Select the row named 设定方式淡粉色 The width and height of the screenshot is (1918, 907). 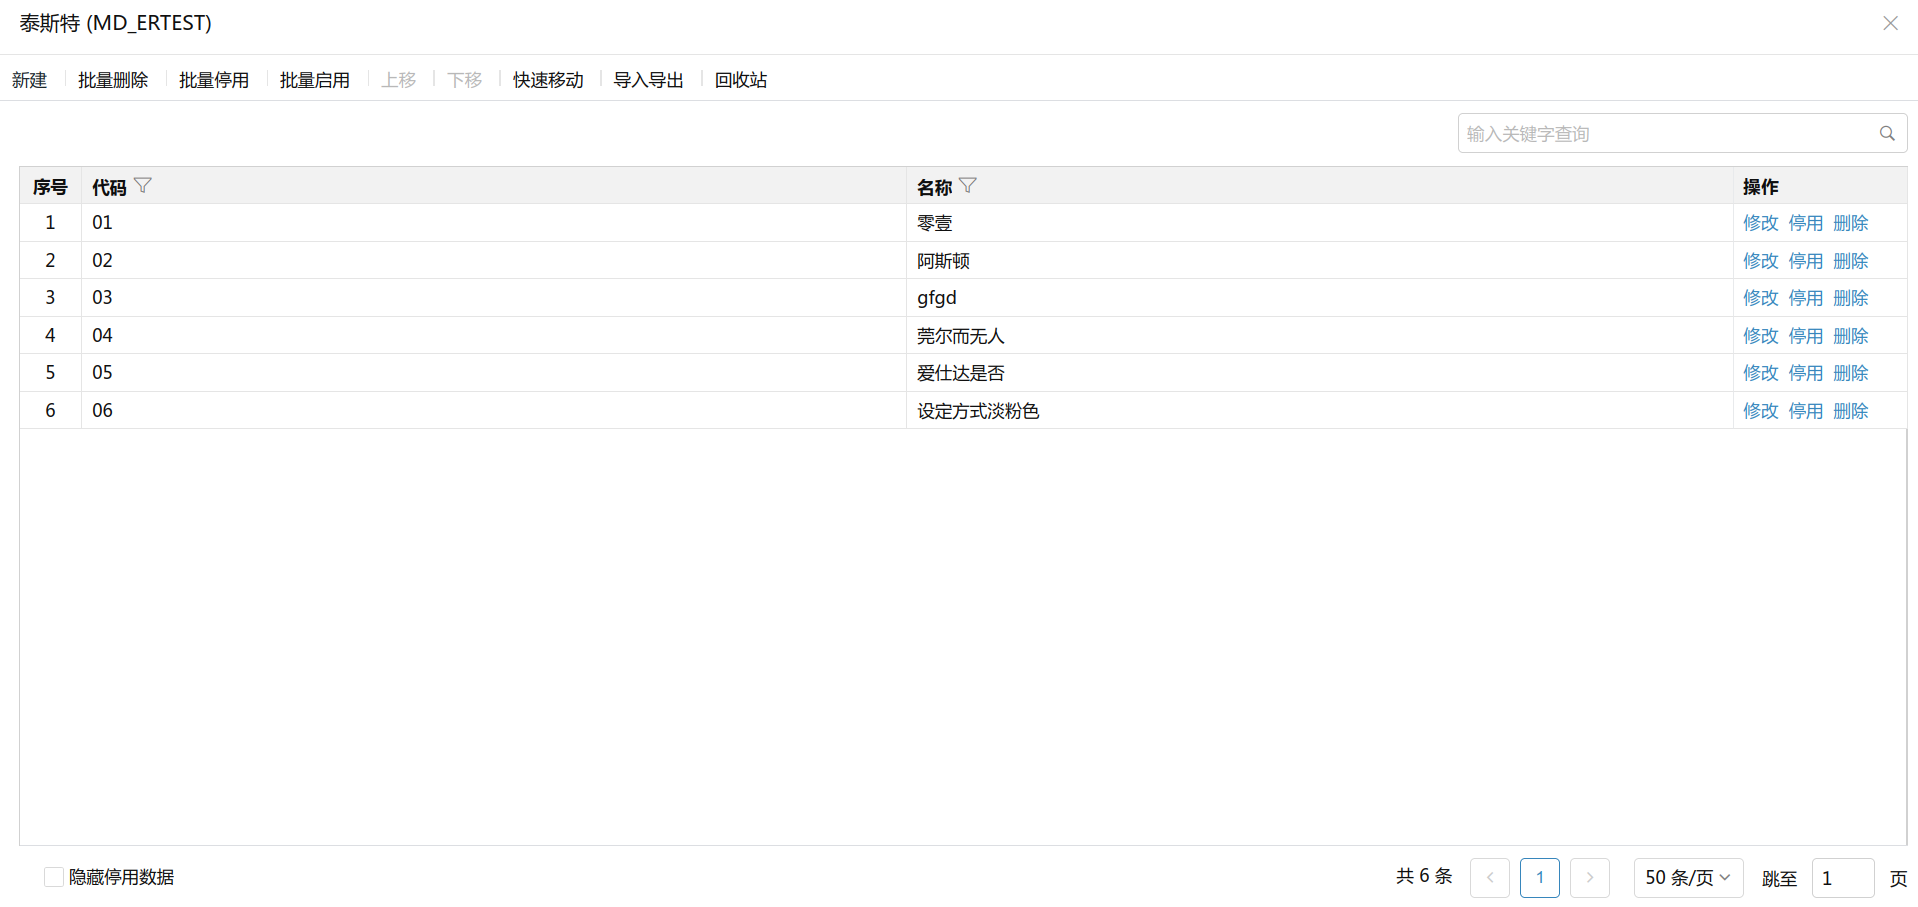[978, 411]
